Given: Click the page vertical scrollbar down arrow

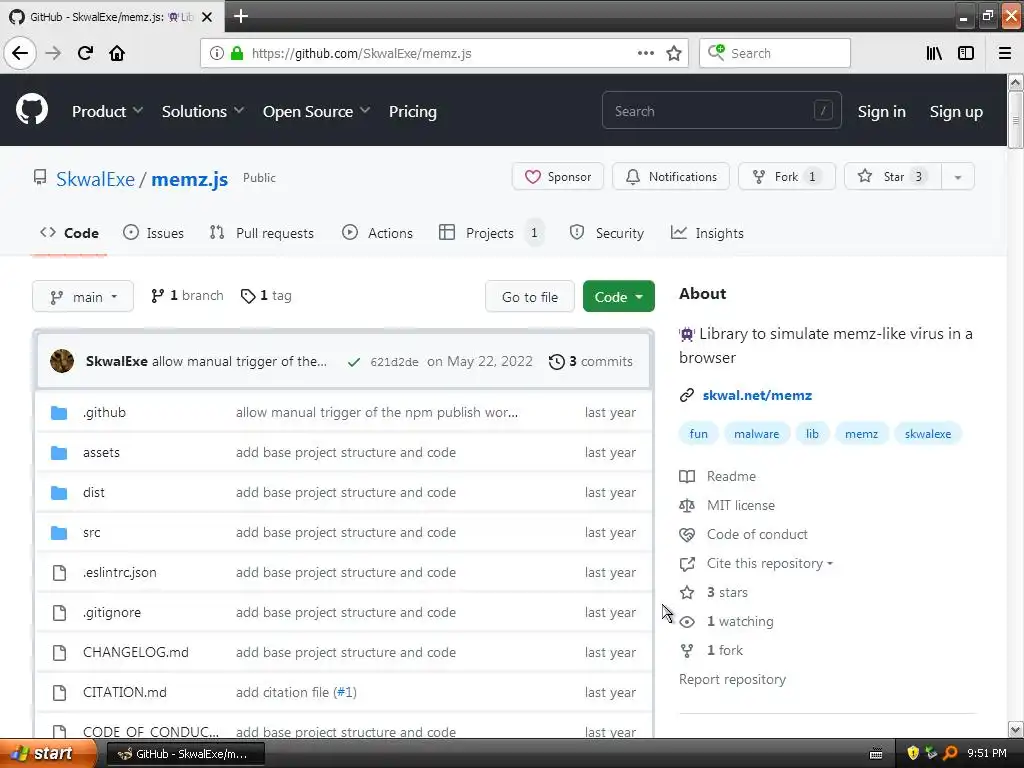Looking at the screenshot, I should (x=1015, y=730).
